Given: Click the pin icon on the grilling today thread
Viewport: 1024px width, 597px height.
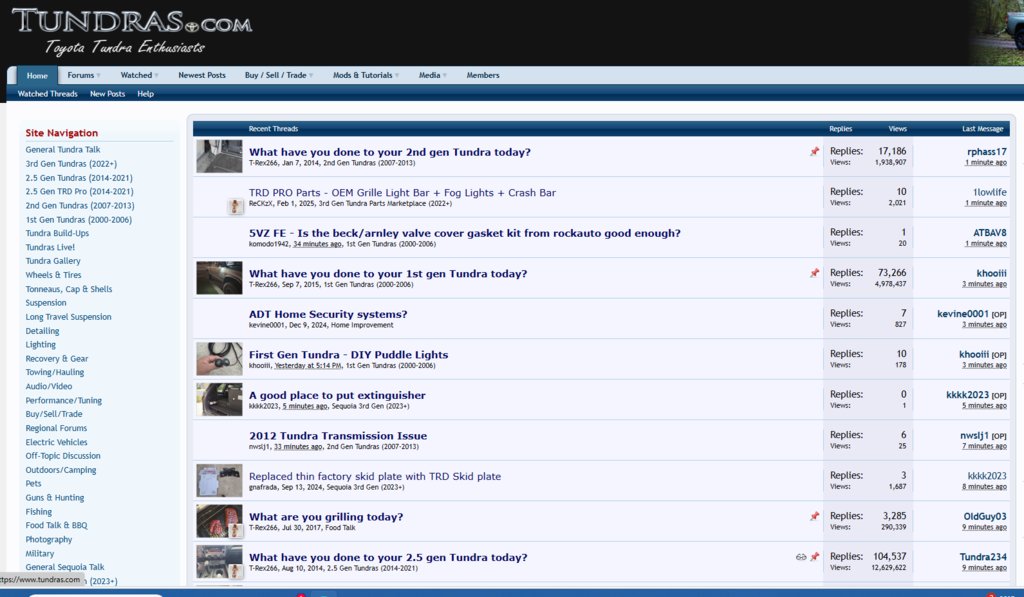Looking at the screenshot, I should (x=814, y=516).
